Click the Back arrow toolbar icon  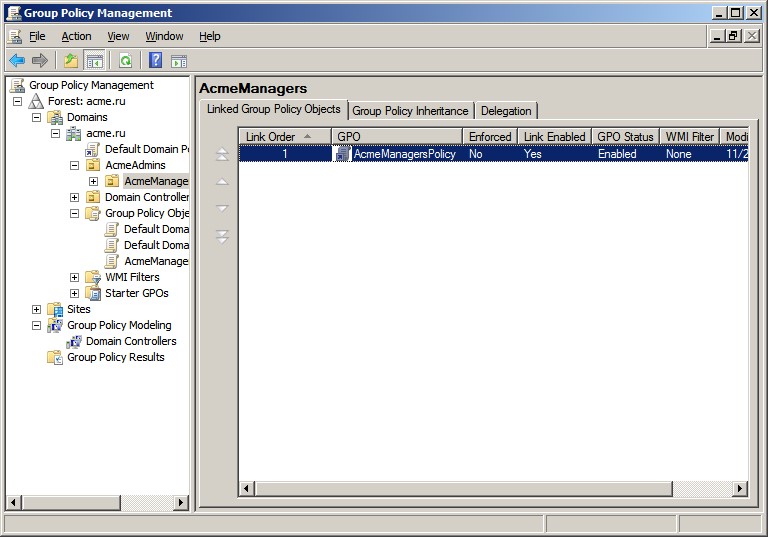(17, 60)
